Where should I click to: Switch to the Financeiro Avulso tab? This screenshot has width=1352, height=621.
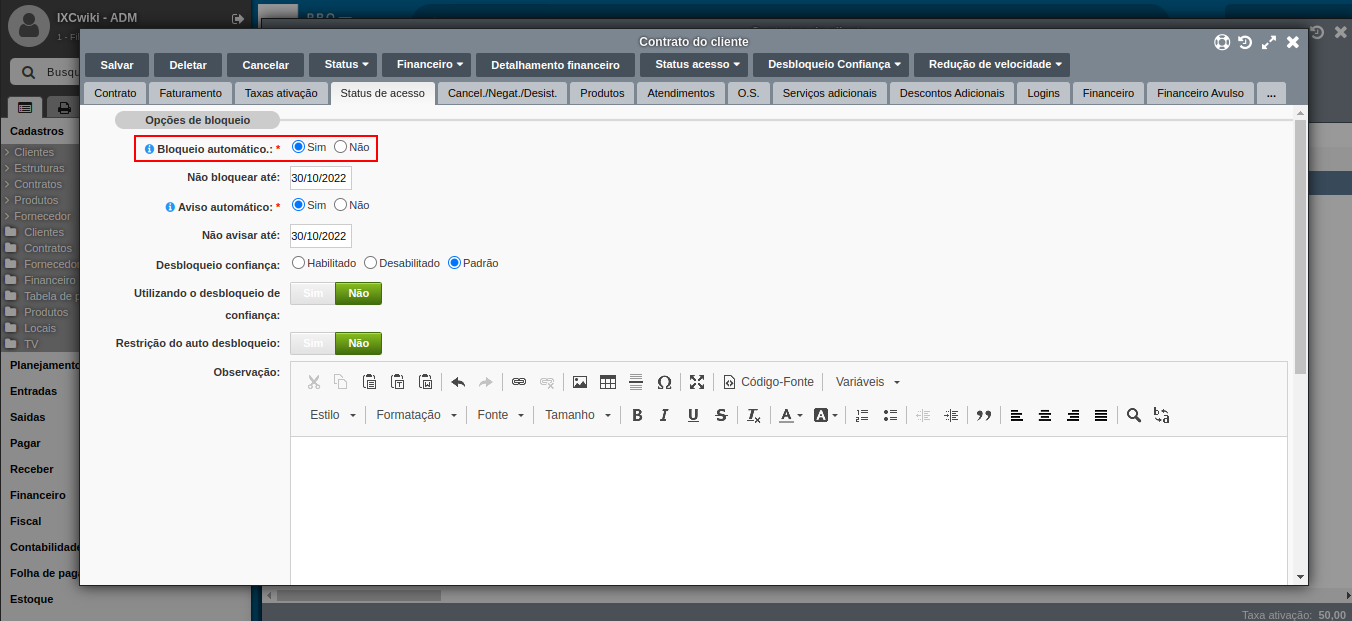point(1200,93)
